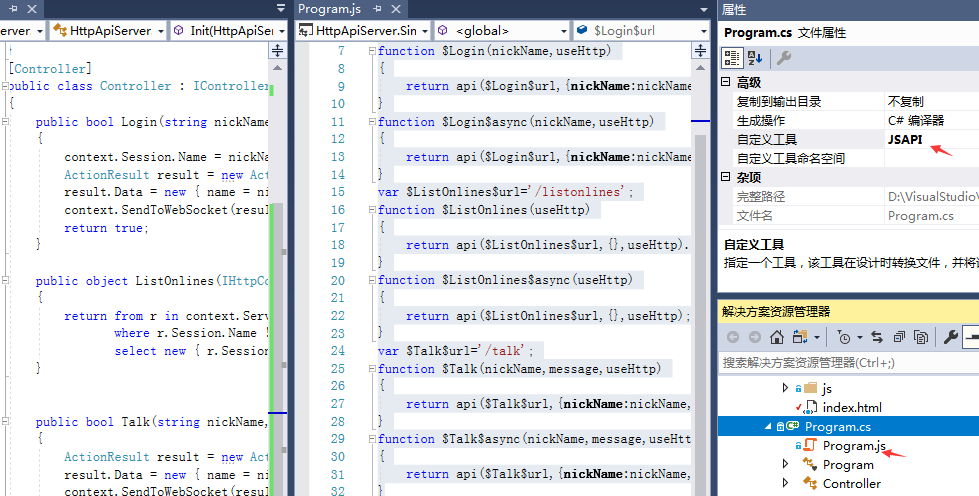Open HttpApiServer.Sin project dropdown
979x496 pixels.
pyautogui.click(x=425, y=31)
